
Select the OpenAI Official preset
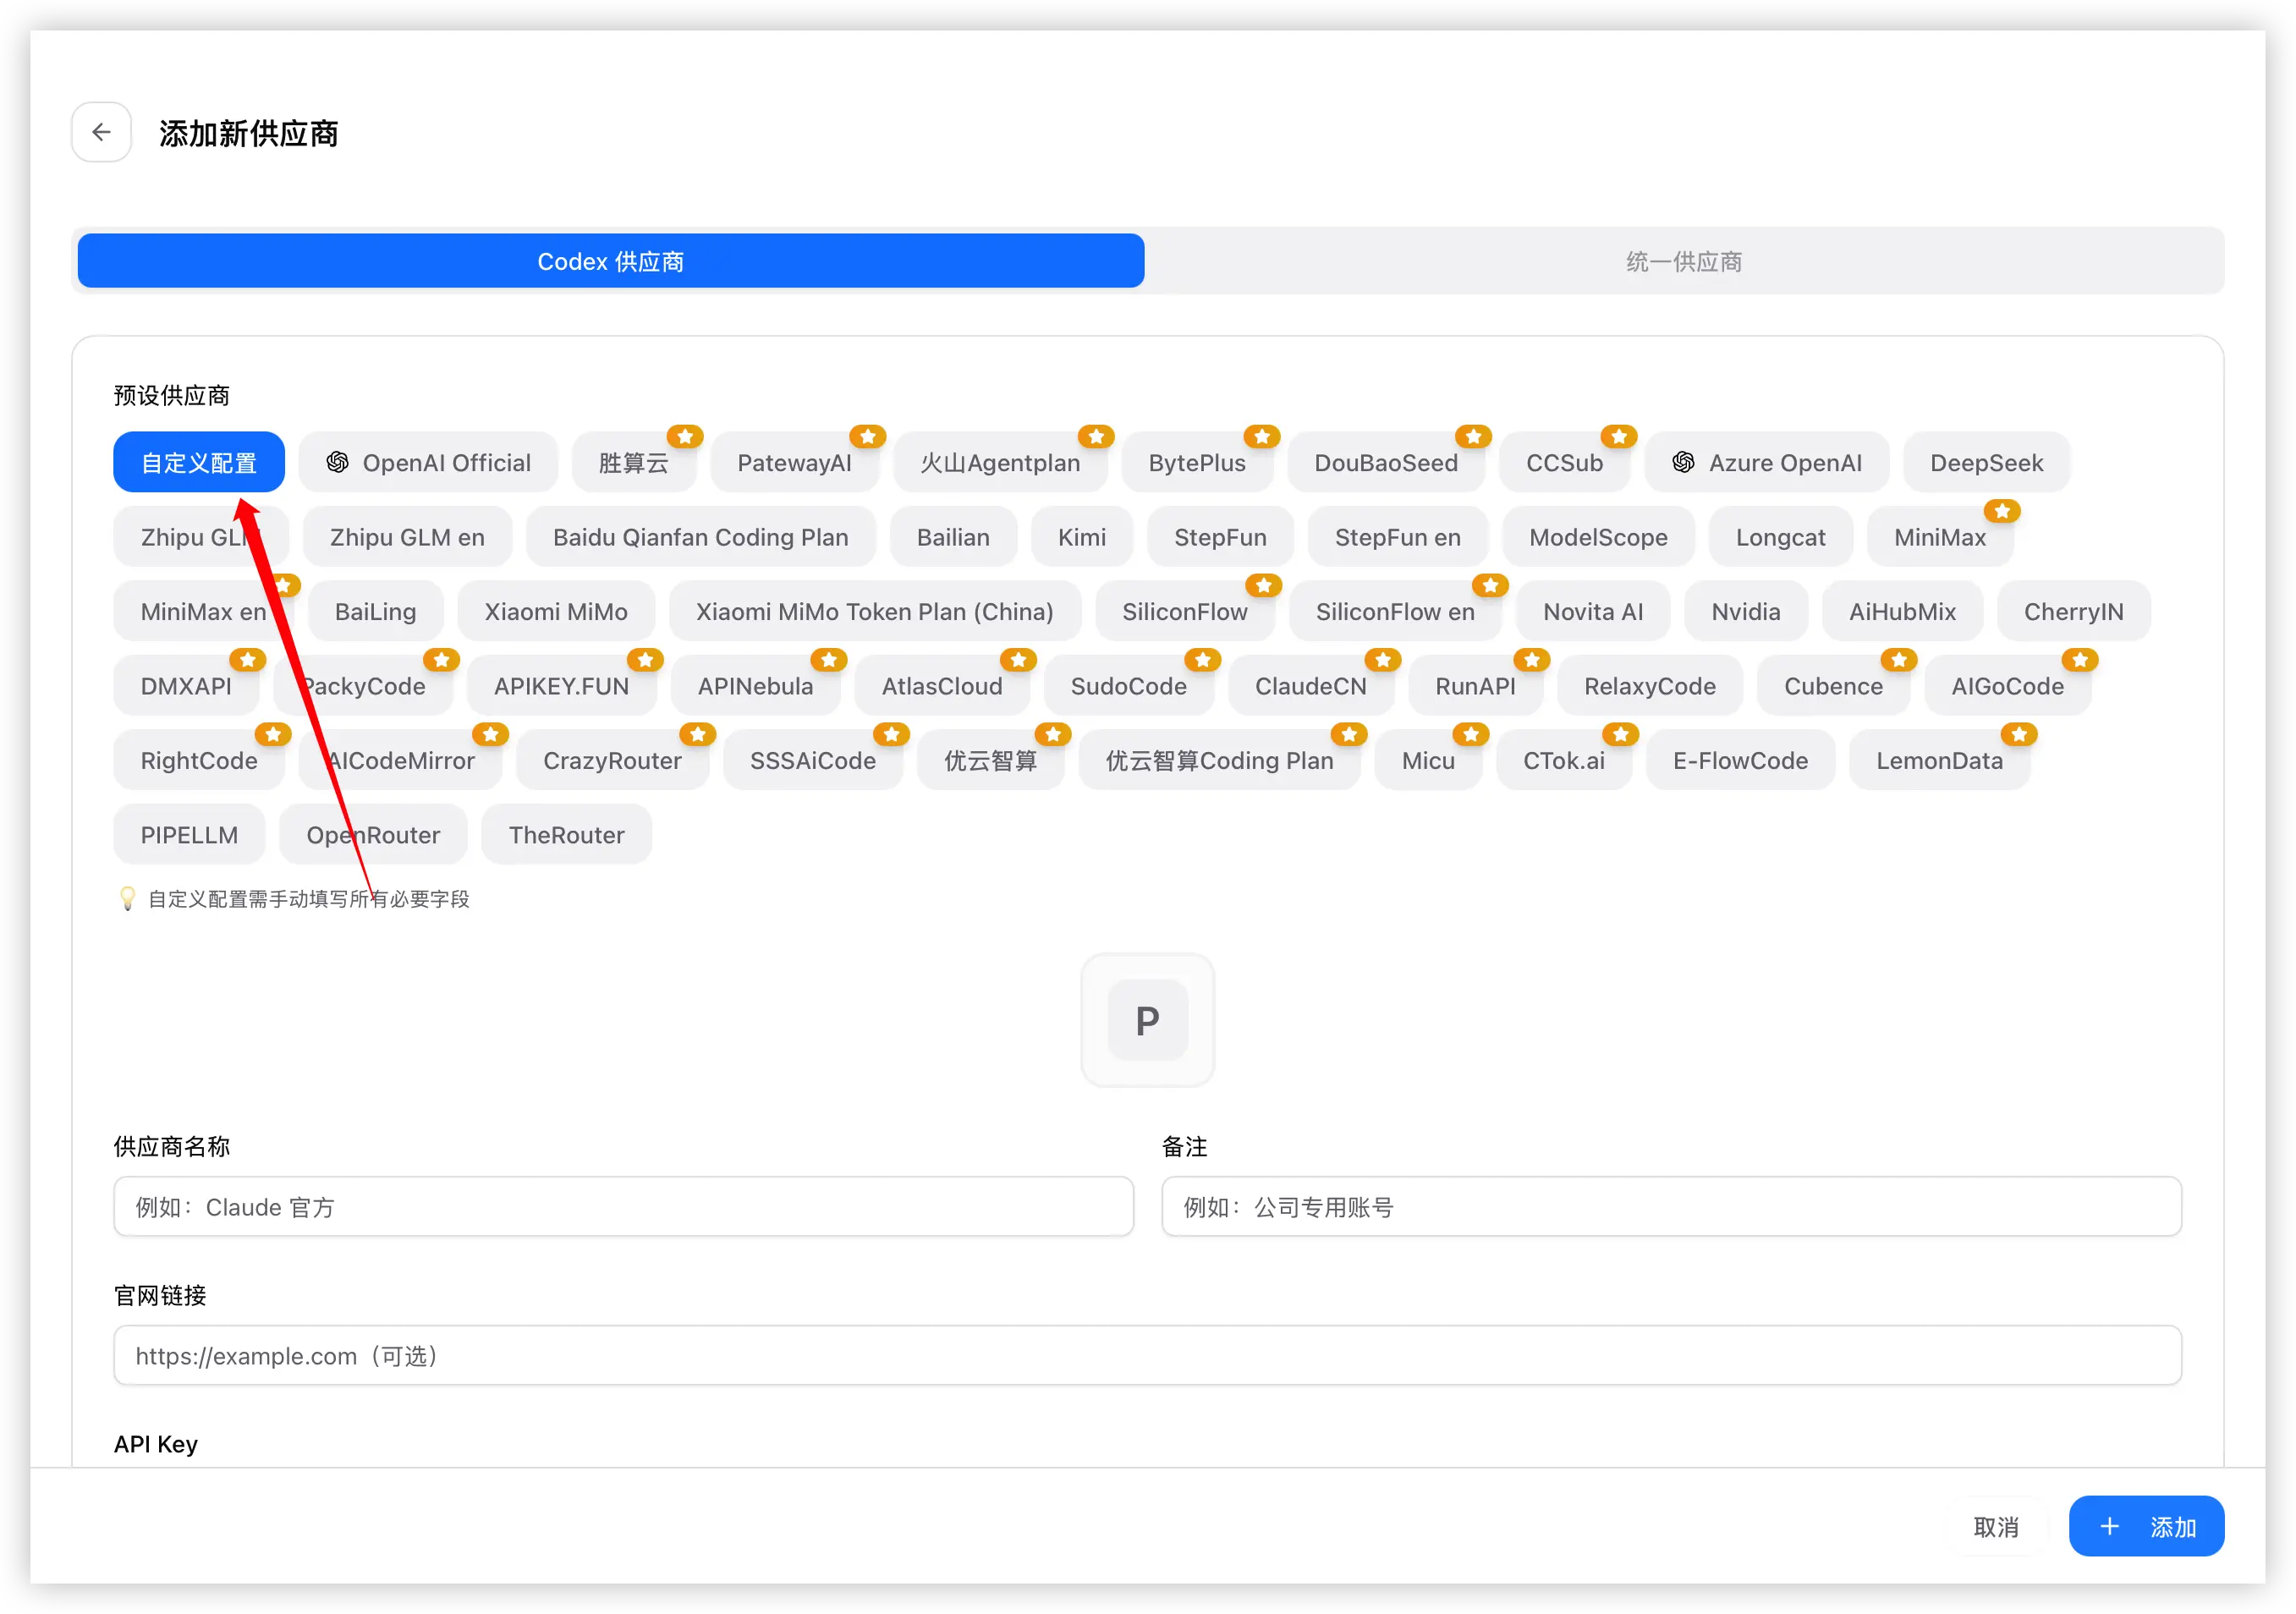click(428, 462)
